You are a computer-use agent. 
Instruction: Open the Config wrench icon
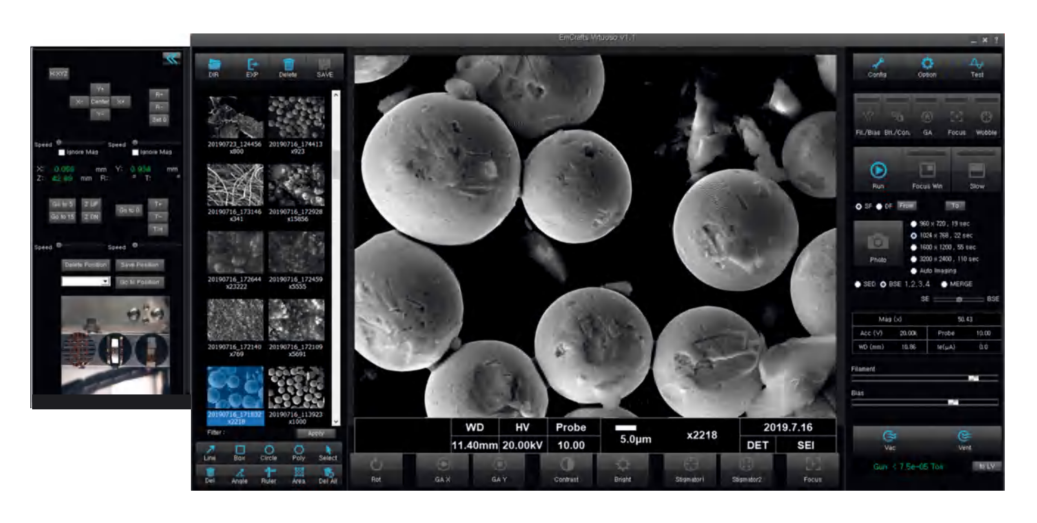click(878, 67)
